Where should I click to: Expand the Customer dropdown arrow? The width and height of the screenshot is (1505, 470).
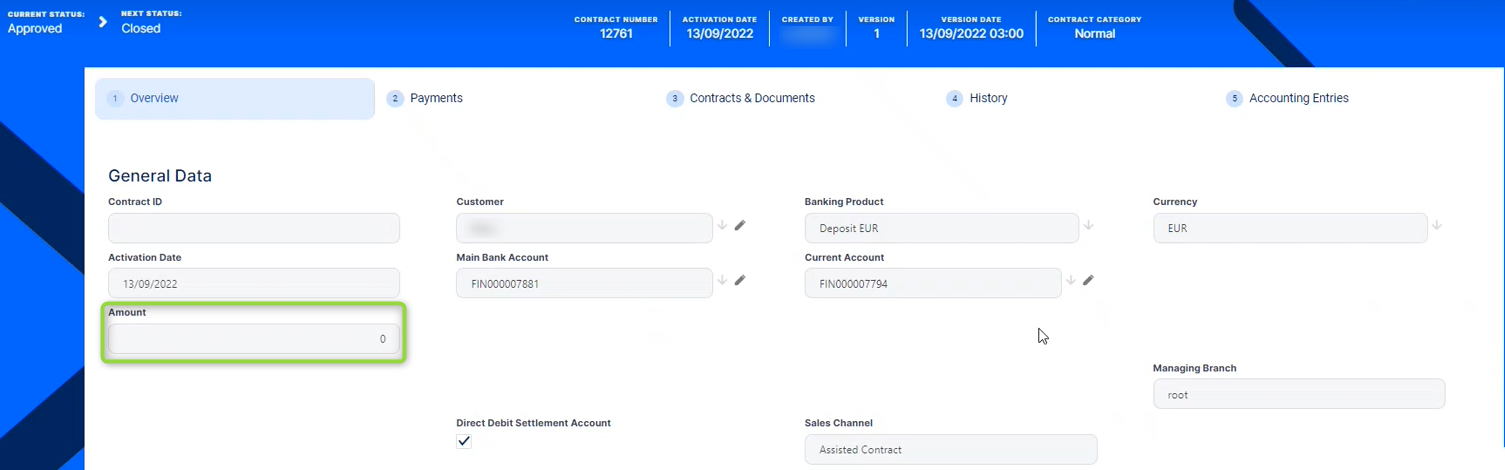(x=722, y=226)
